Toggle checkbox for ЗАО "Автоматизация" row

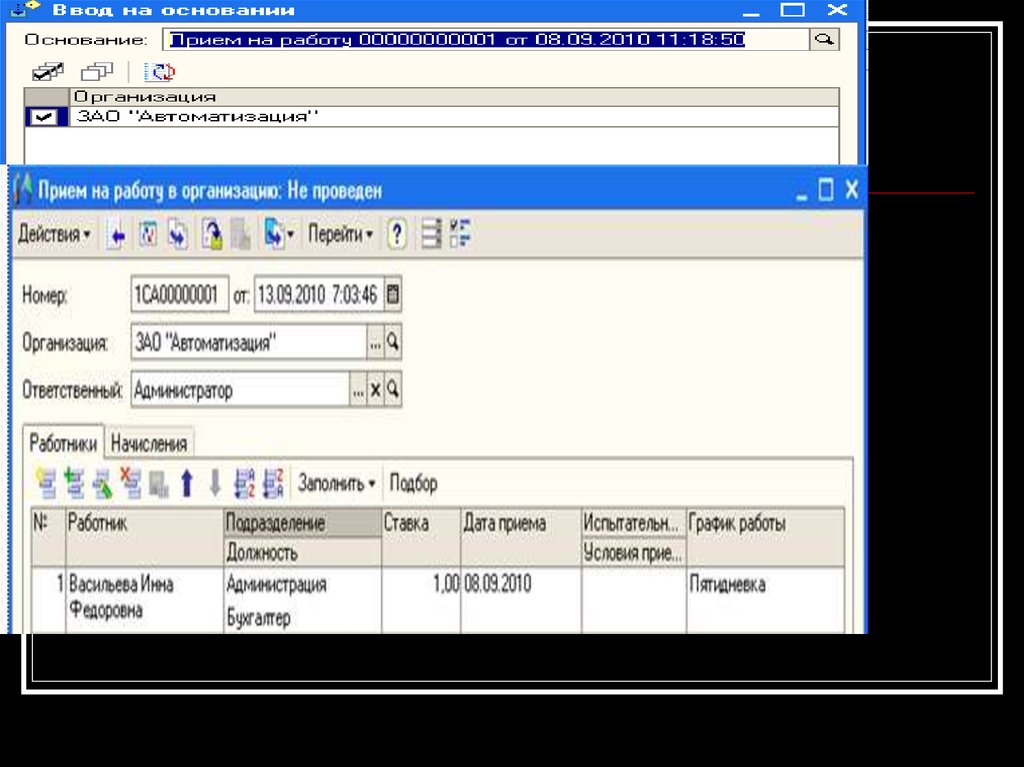(x=47, y=117)
